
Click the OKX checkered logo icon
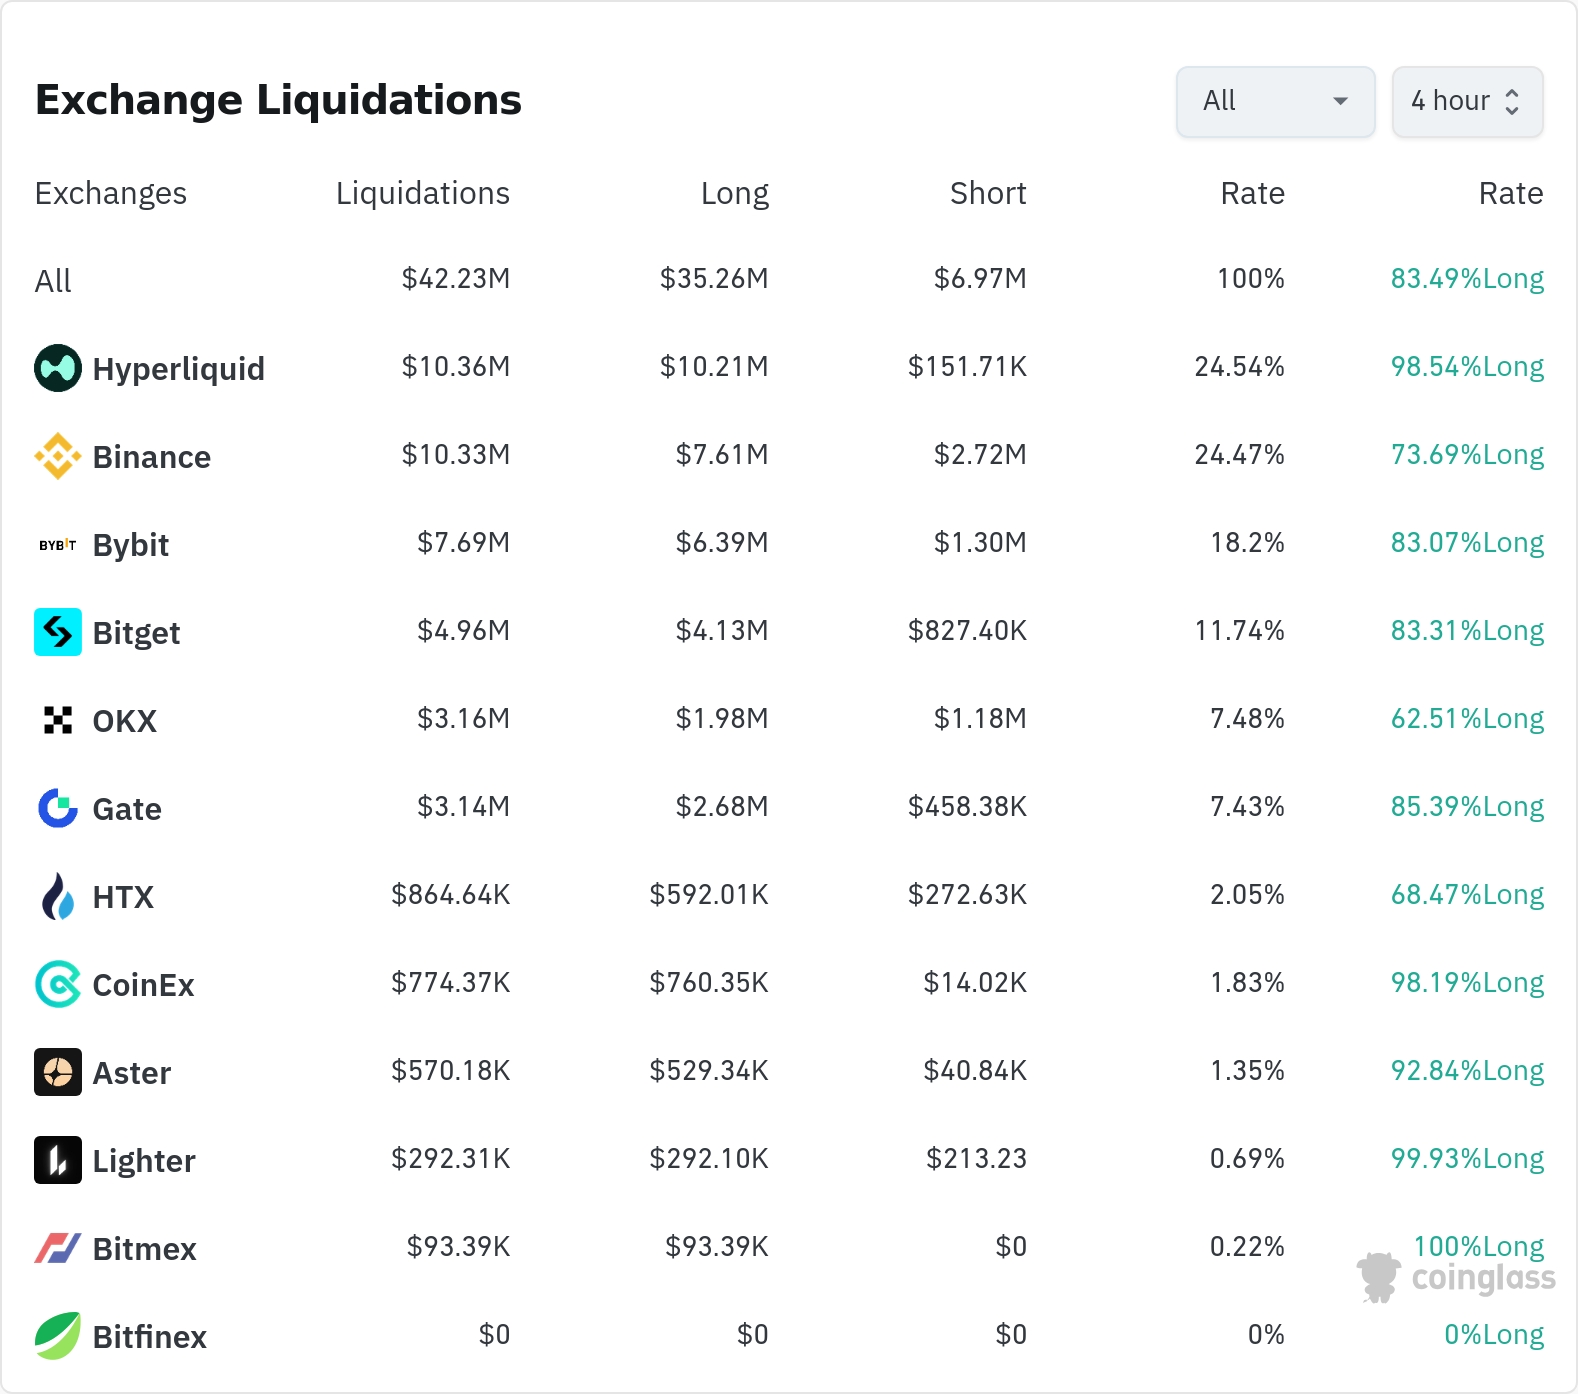(58, 720)
